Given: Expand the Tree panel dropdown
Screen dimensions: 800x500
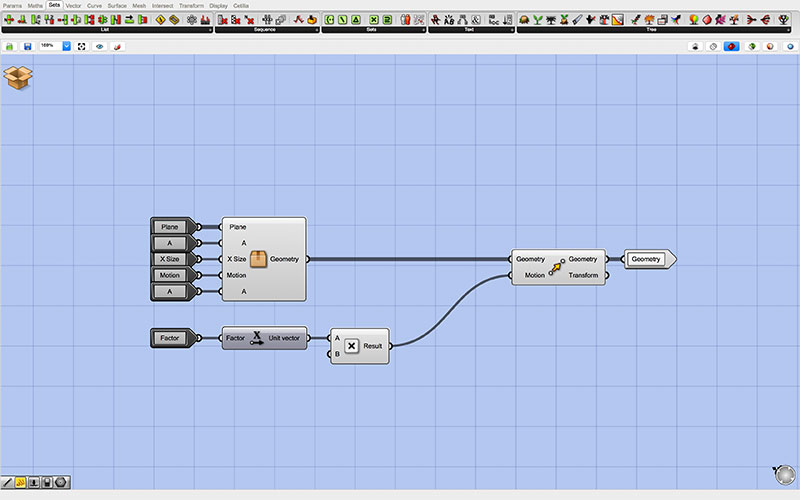Looking at the screenshot, I should [788, 30].
